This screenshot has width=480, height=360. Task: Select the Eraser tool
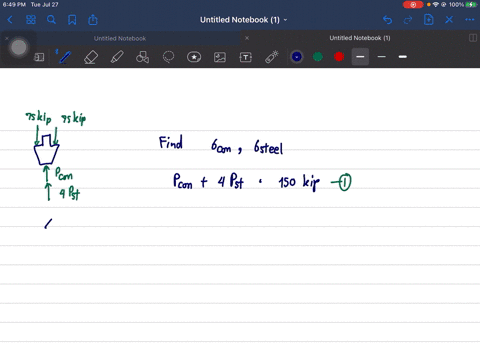pyautogui.click(x=91, y=57)
